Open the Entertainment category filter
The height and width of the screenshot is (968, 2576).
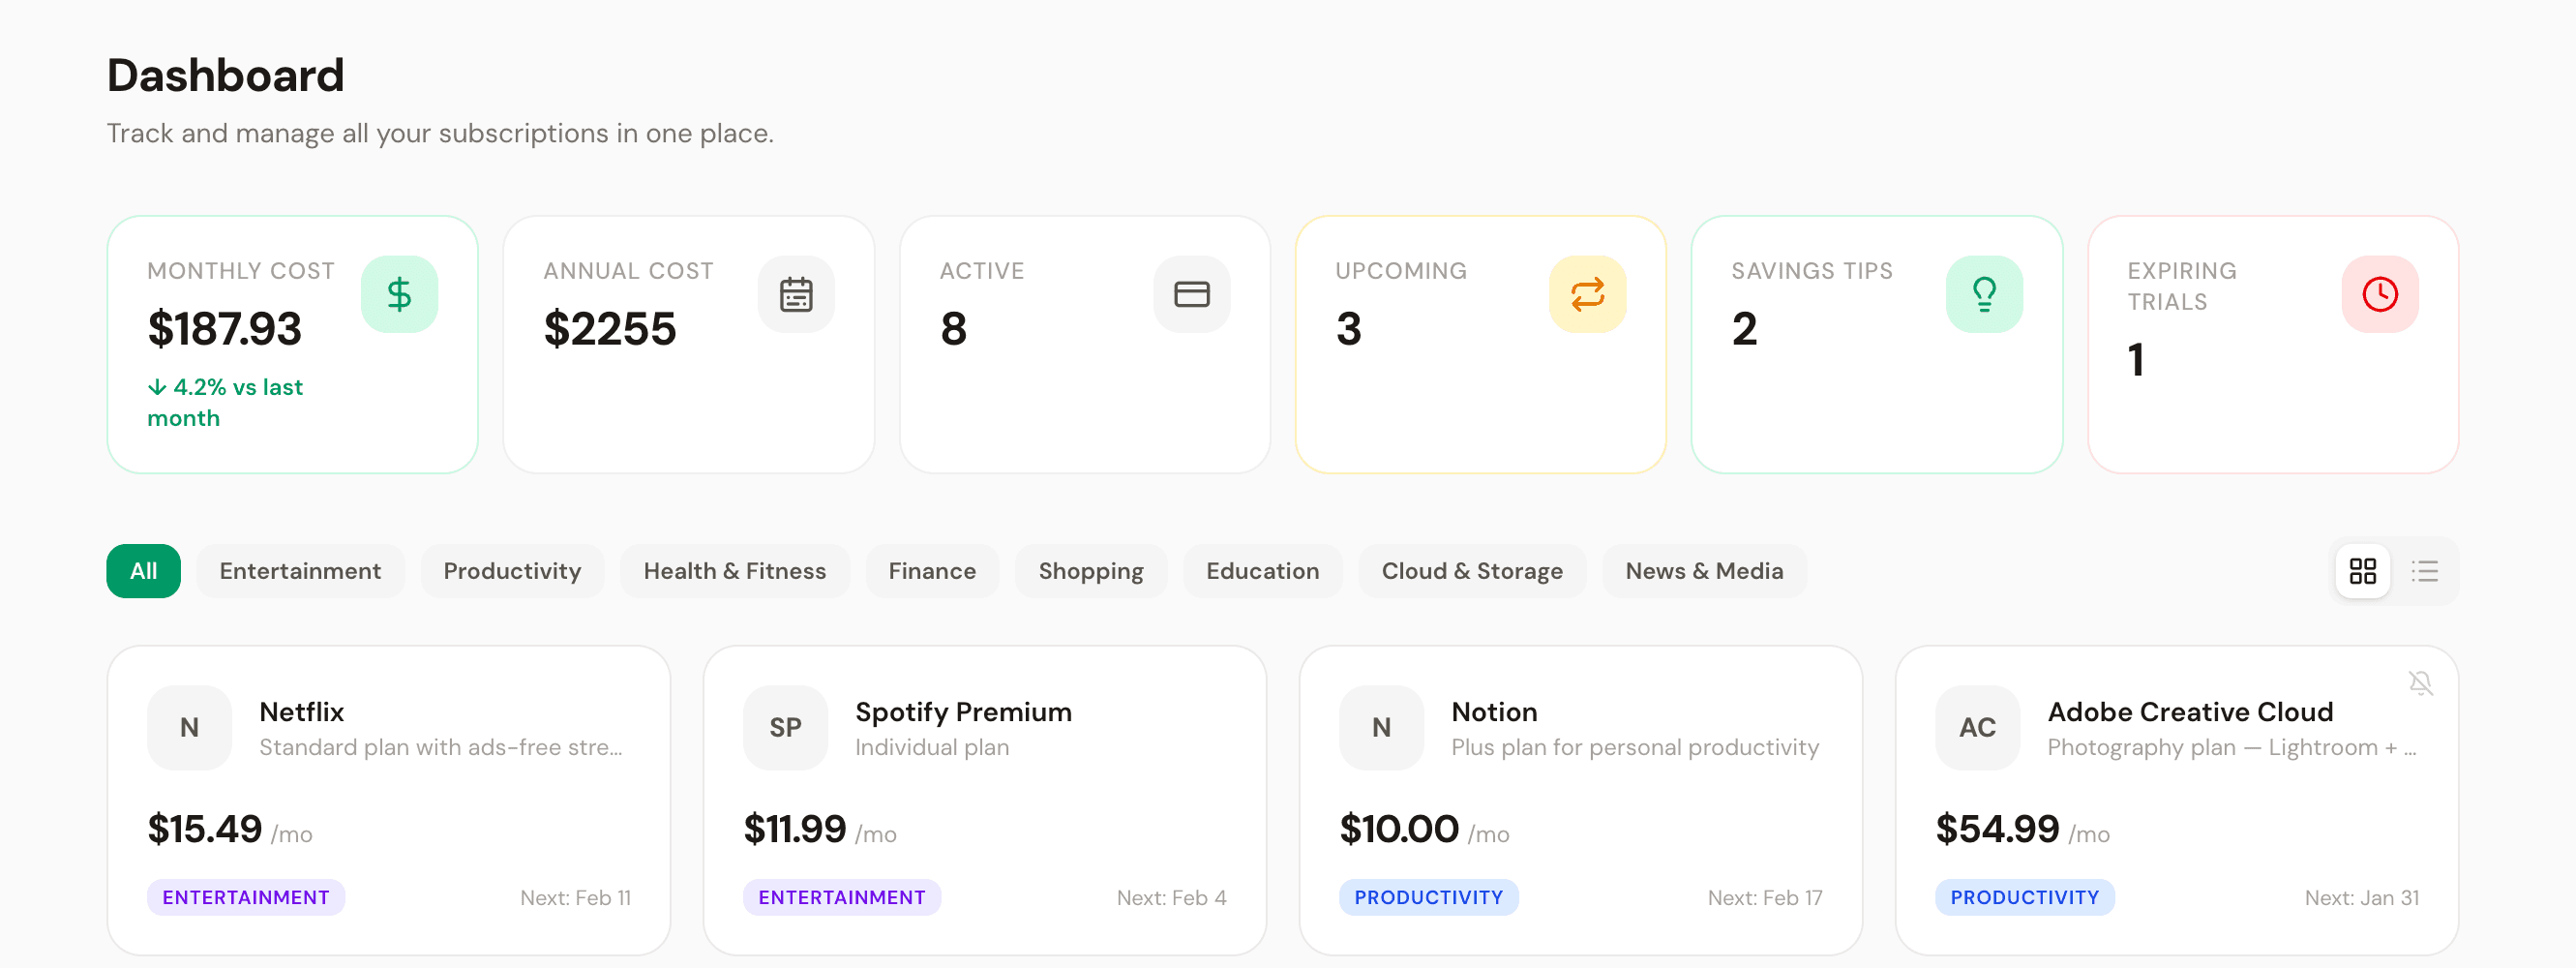(x=300, y=571)
